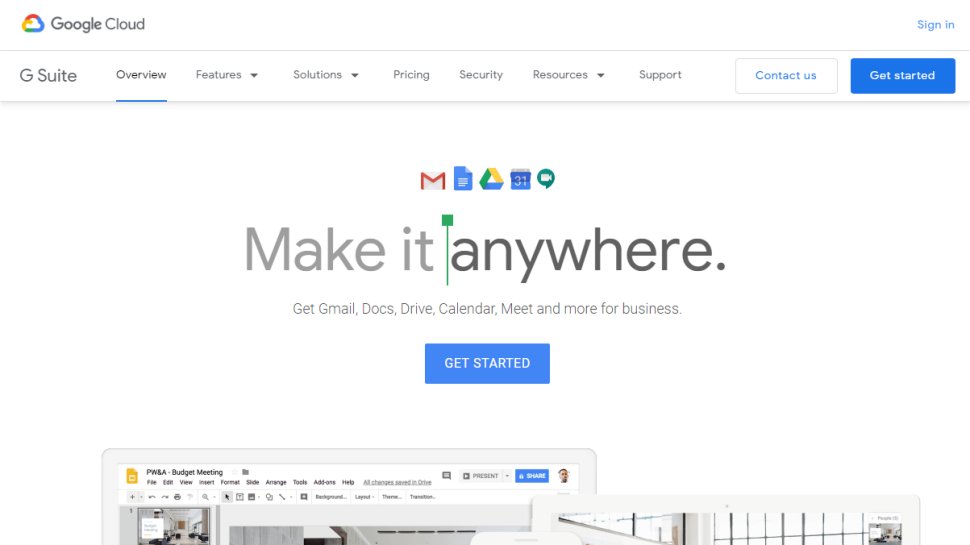
Task: Click the undo arrow in the Slides toolbar
Action: click(152, 497)
